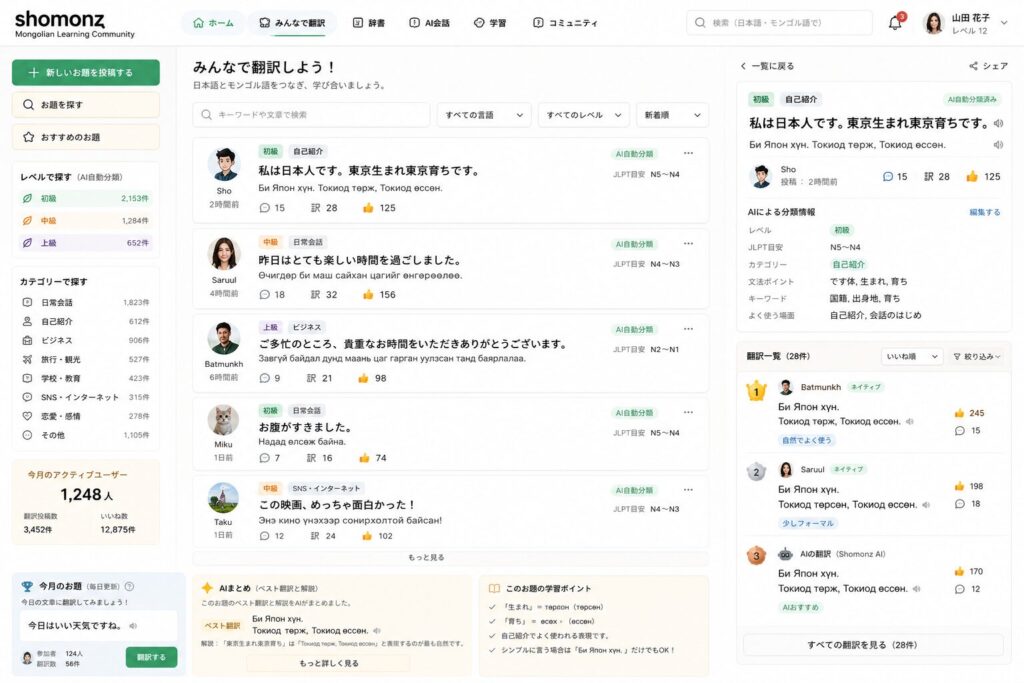This screenshot has height=683, width=1024.
Task: Open the コミュニティ tab
Action: pyautogui.click(x=565, y=23)
